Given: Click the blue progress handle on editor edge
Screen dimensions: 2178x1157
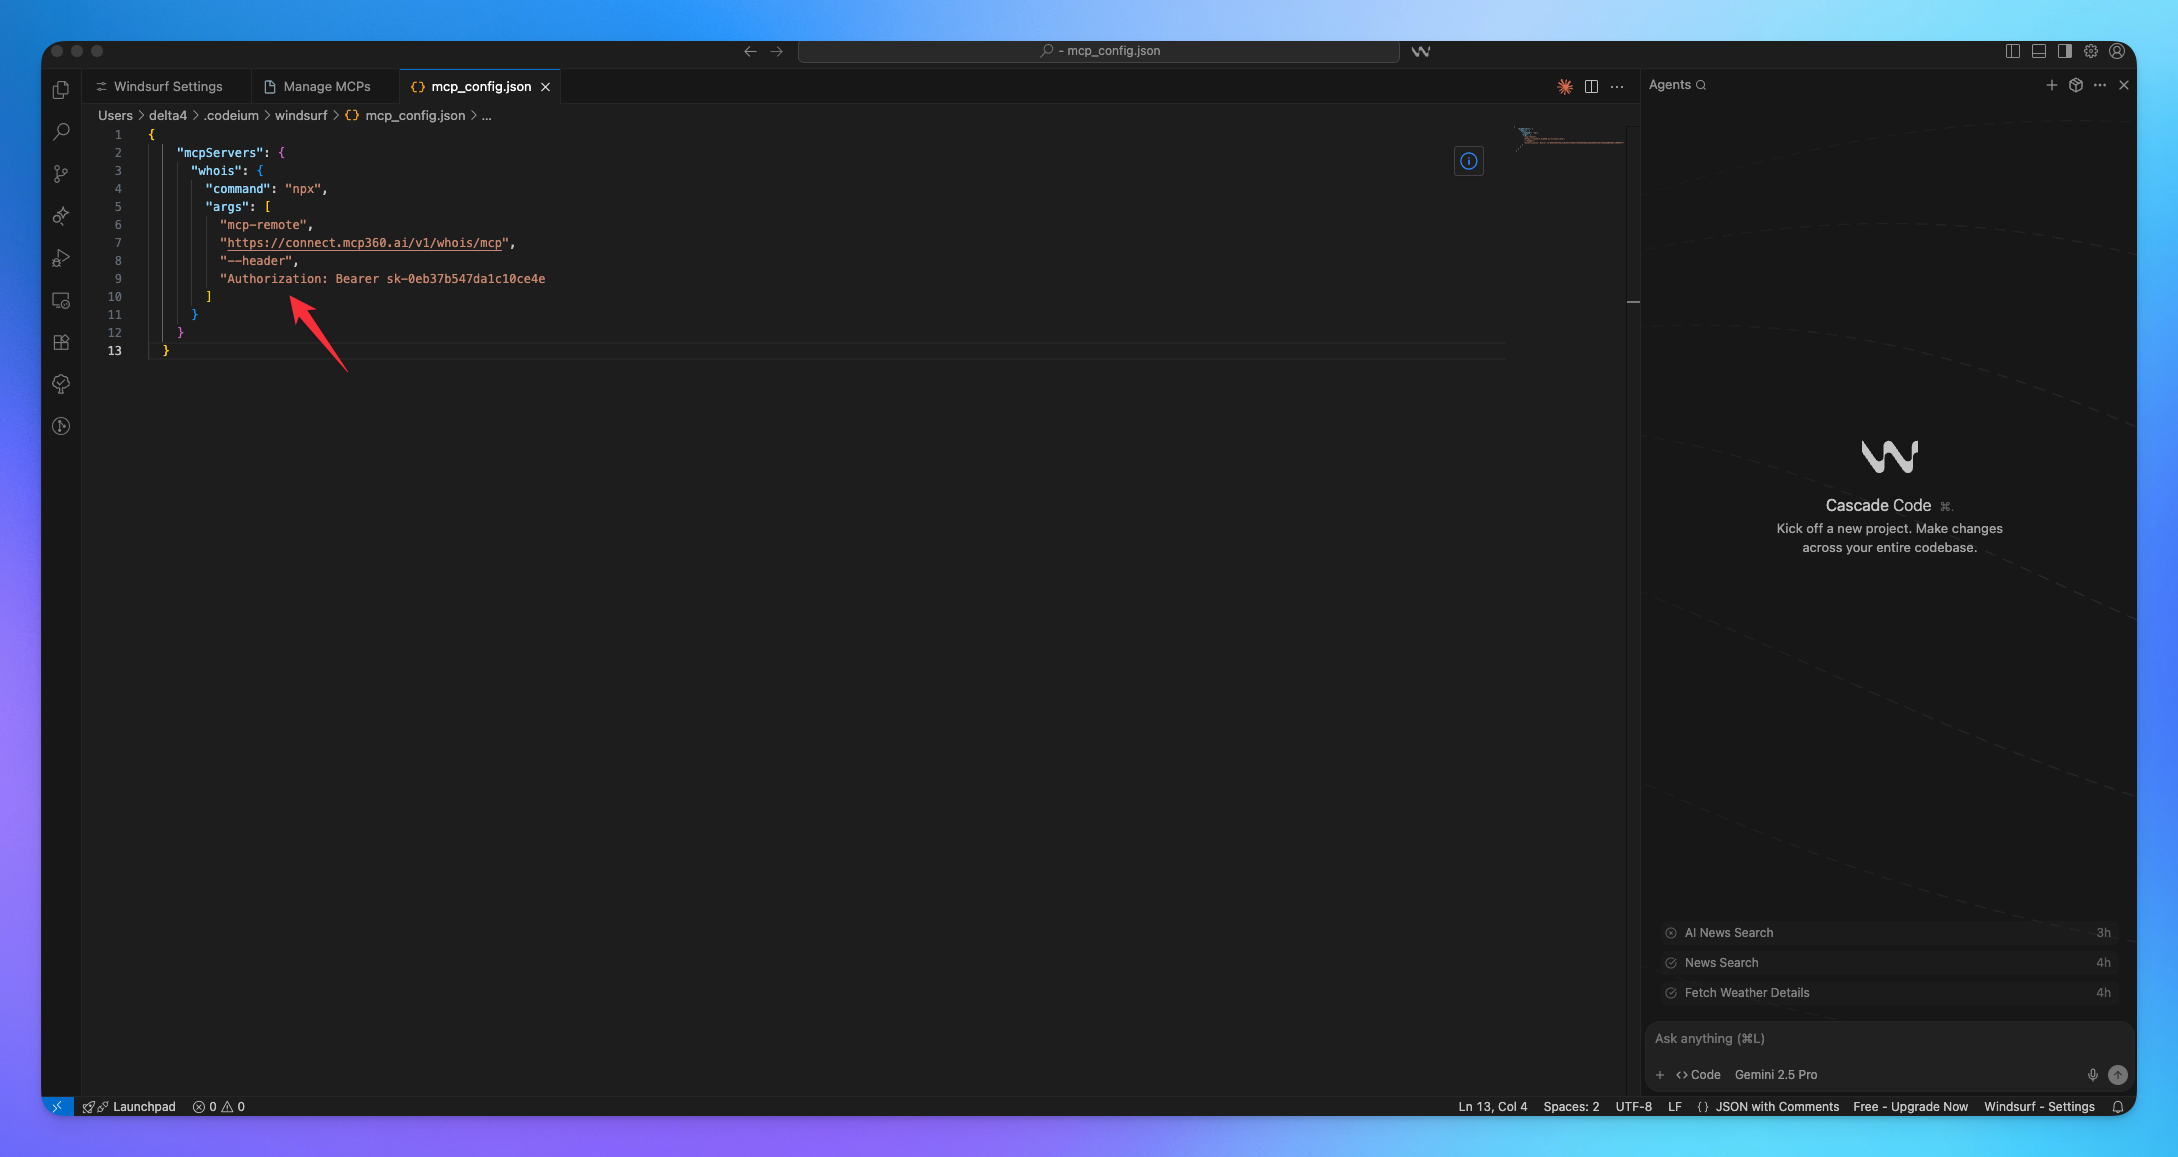Looking at the screenshot, I should [1634, 301].
